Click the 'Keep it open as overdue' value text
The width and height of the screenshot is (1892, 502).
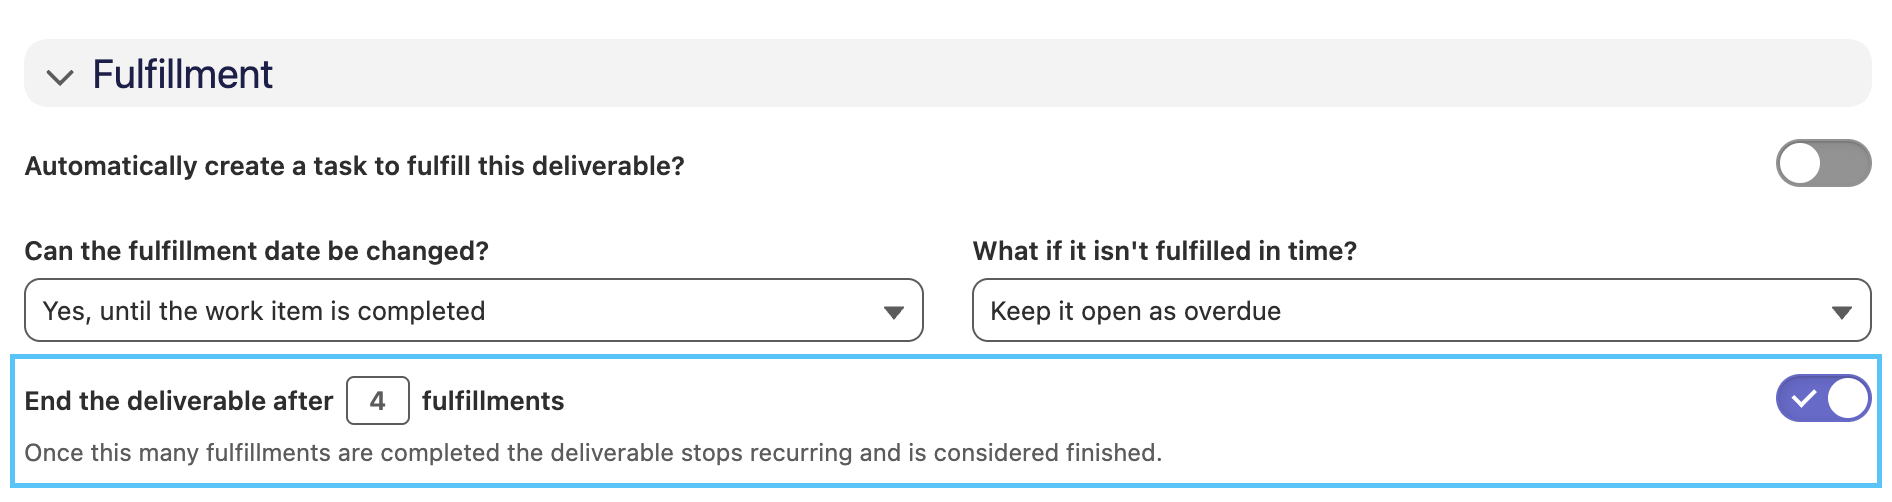point(1136,311)
